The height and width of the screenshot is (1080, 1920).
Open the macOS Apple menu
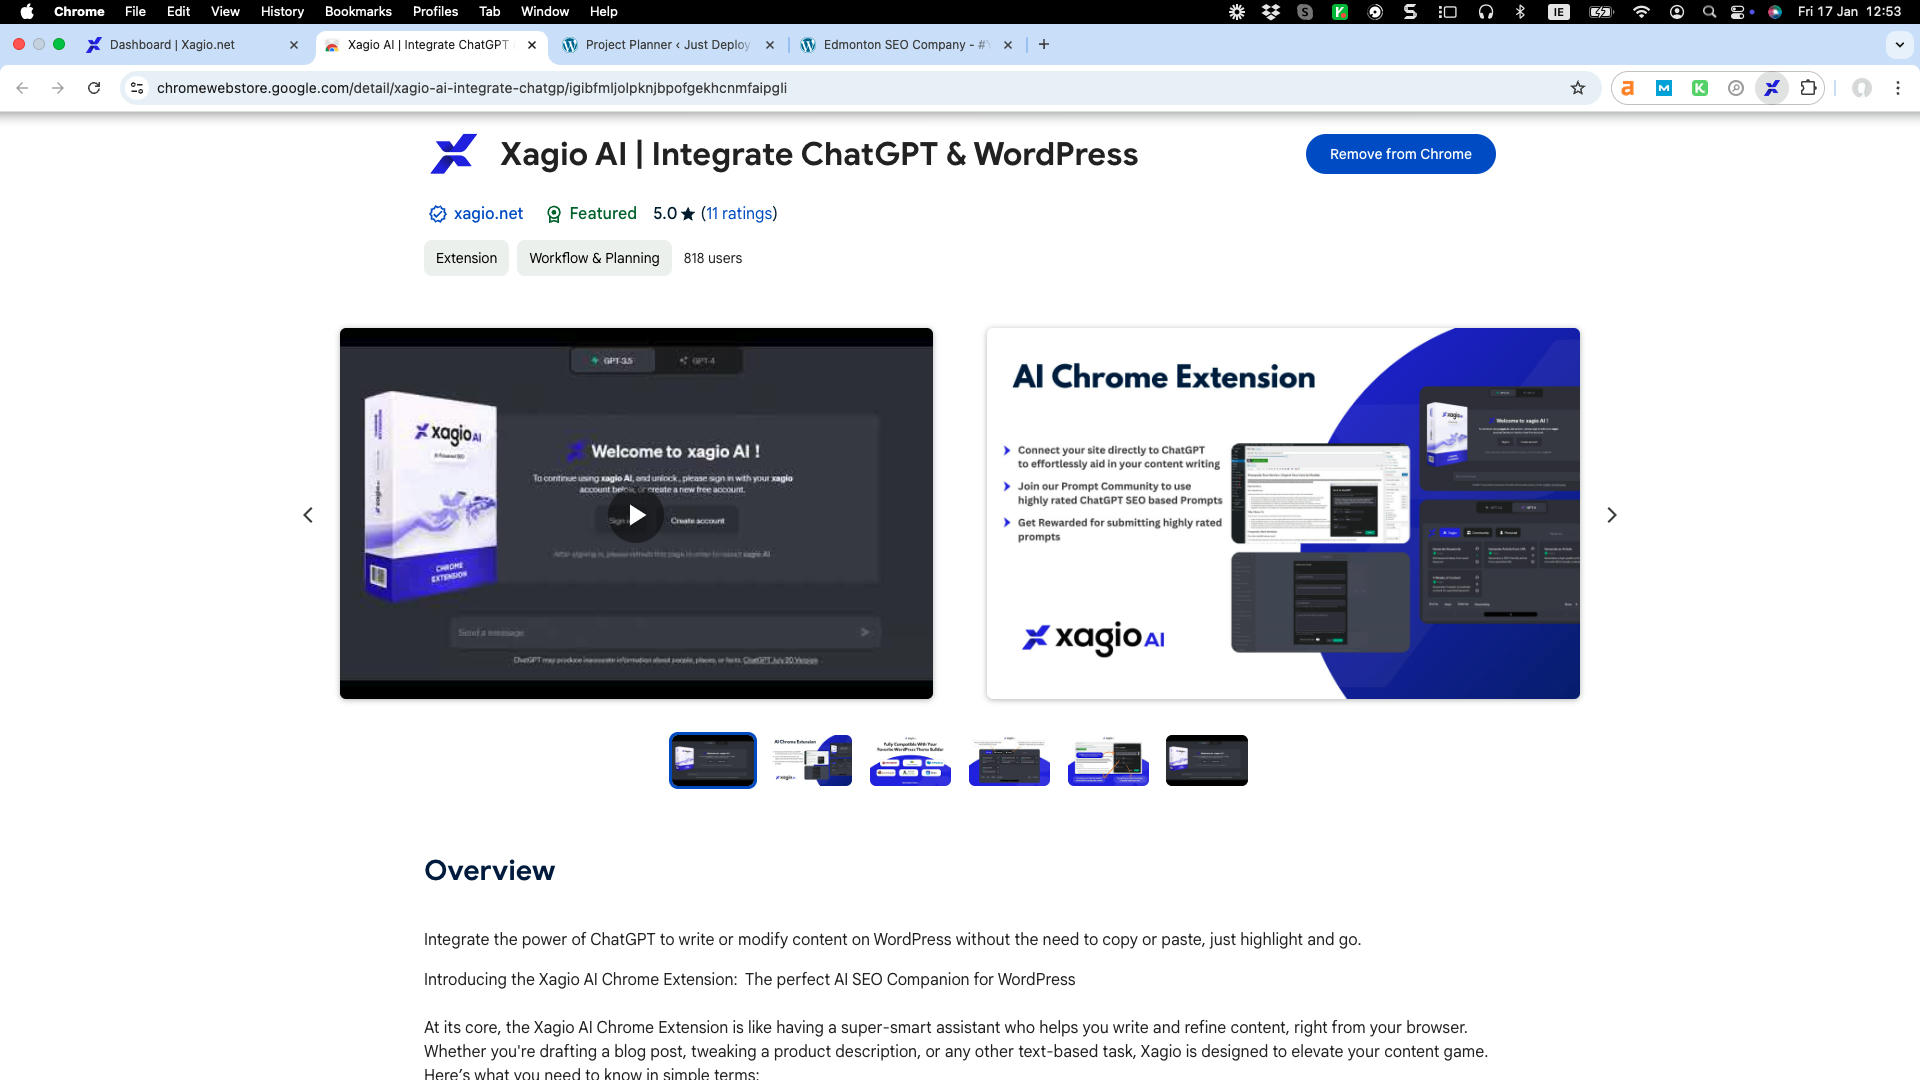[27, 12]
